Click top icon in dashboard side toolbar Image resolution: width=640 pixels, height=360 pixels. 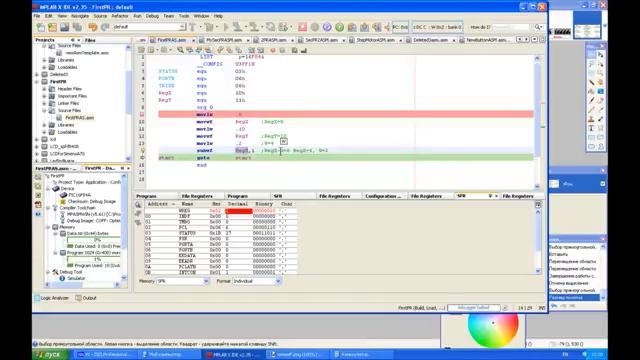(x=38, y=177)
